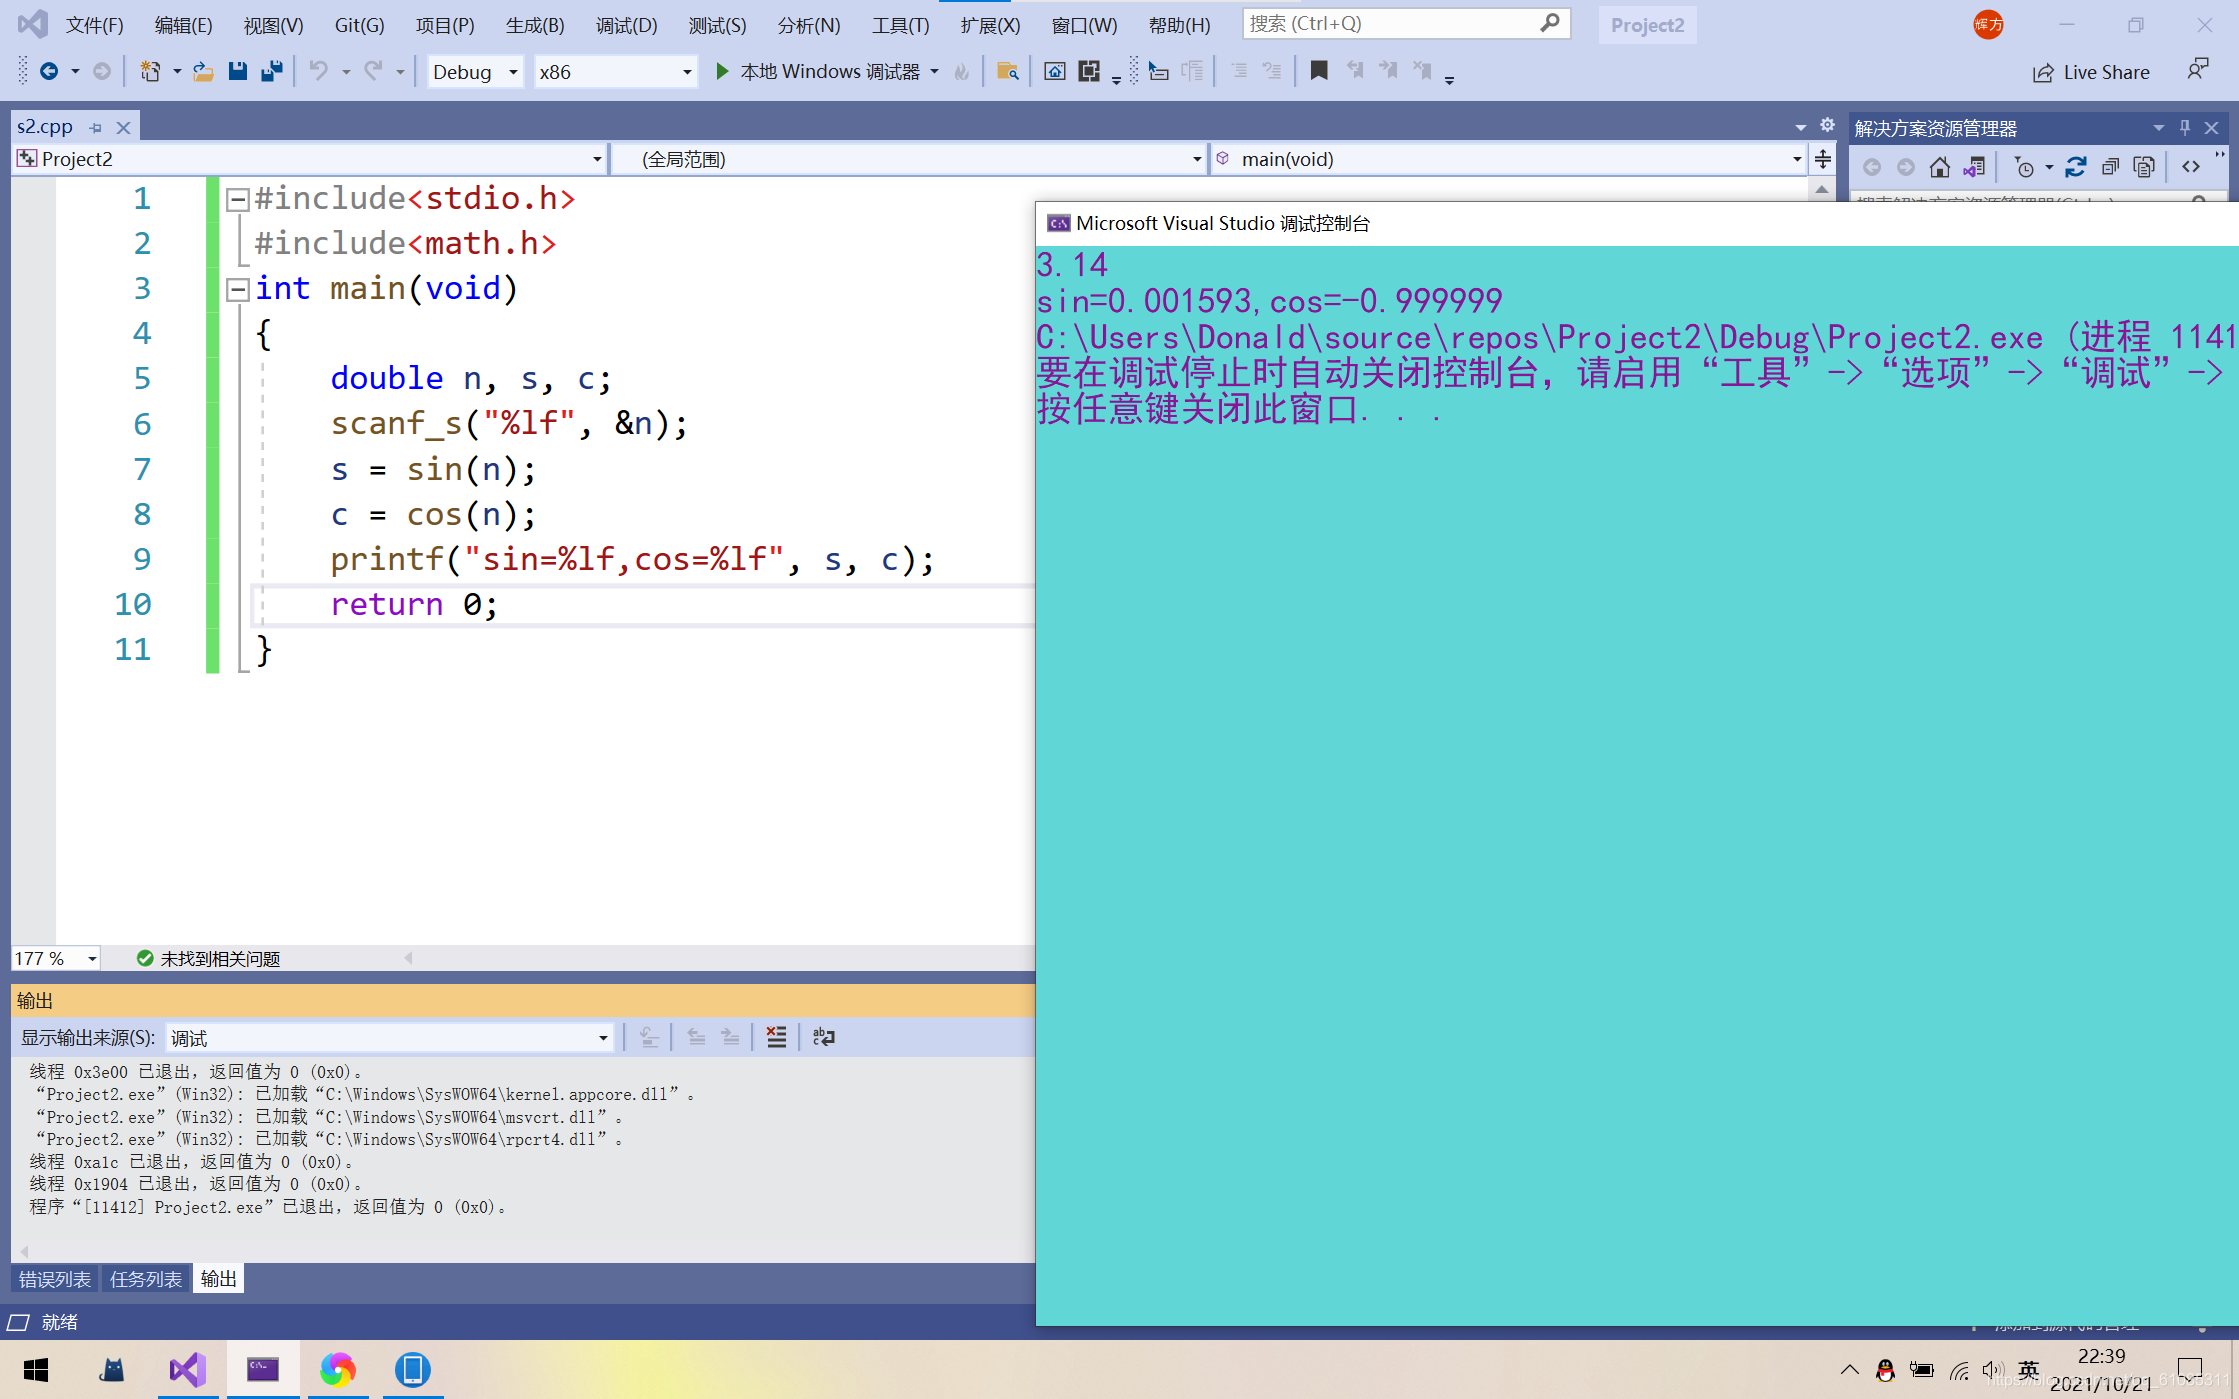Screen dimensions: 2239x1399
Task: Click the Find in Files folder icon
Action: [x=1007, y=71]
